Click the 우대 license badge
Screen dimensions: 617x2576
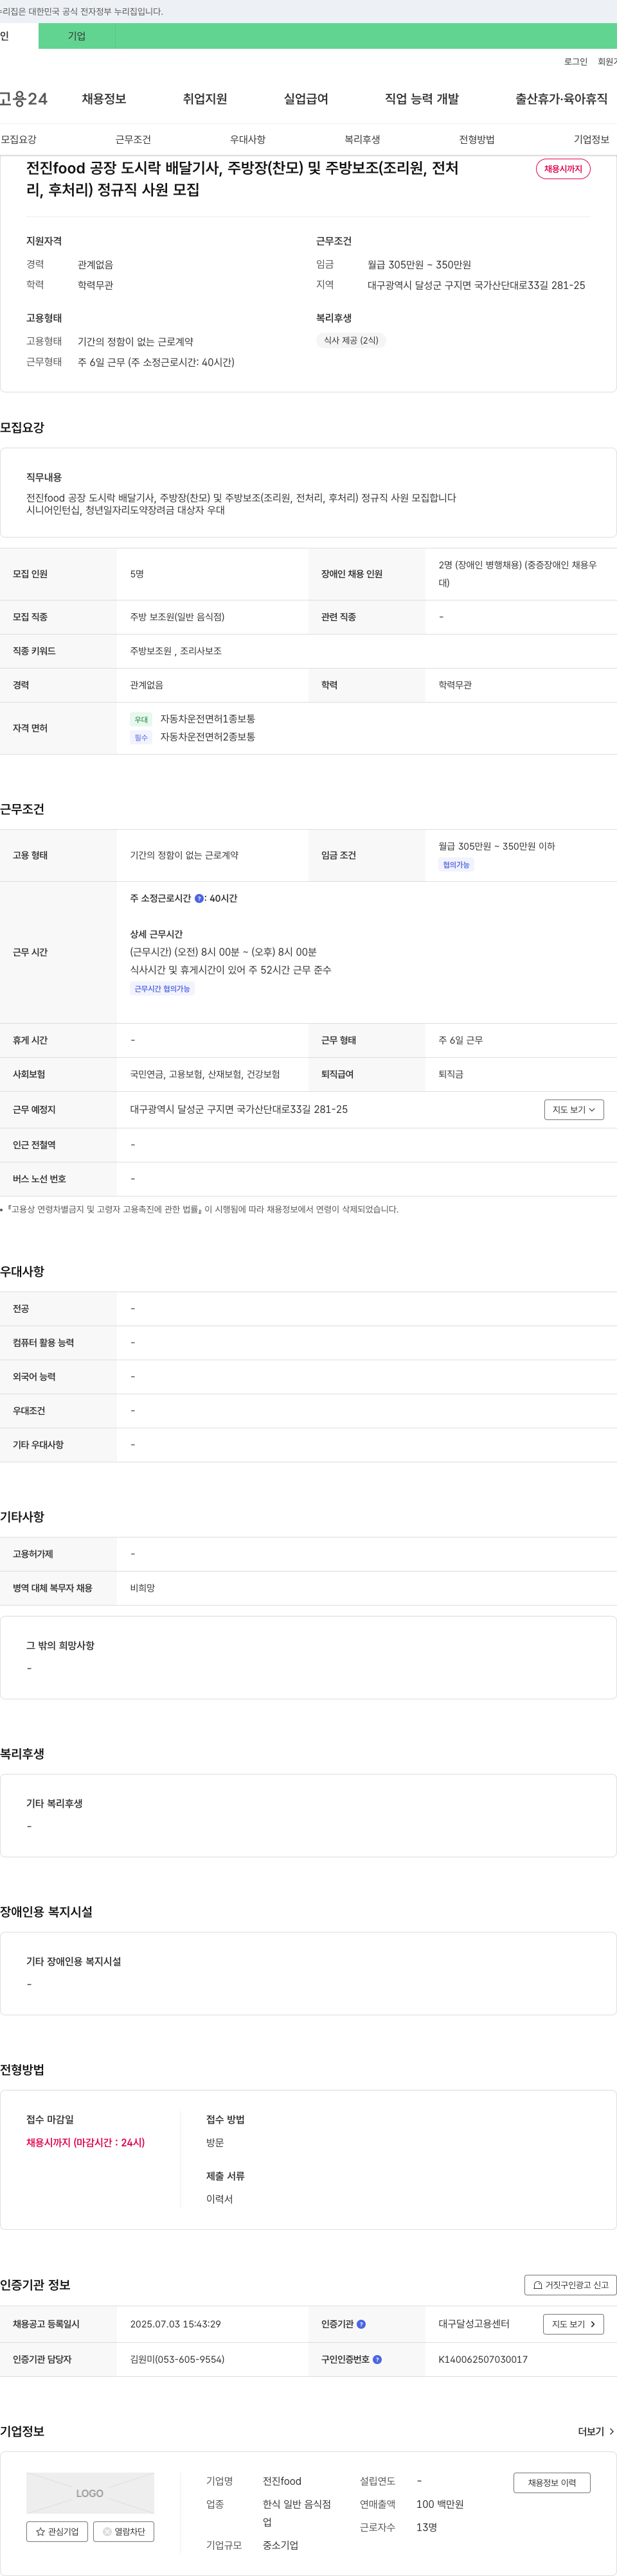coord(141,720)
